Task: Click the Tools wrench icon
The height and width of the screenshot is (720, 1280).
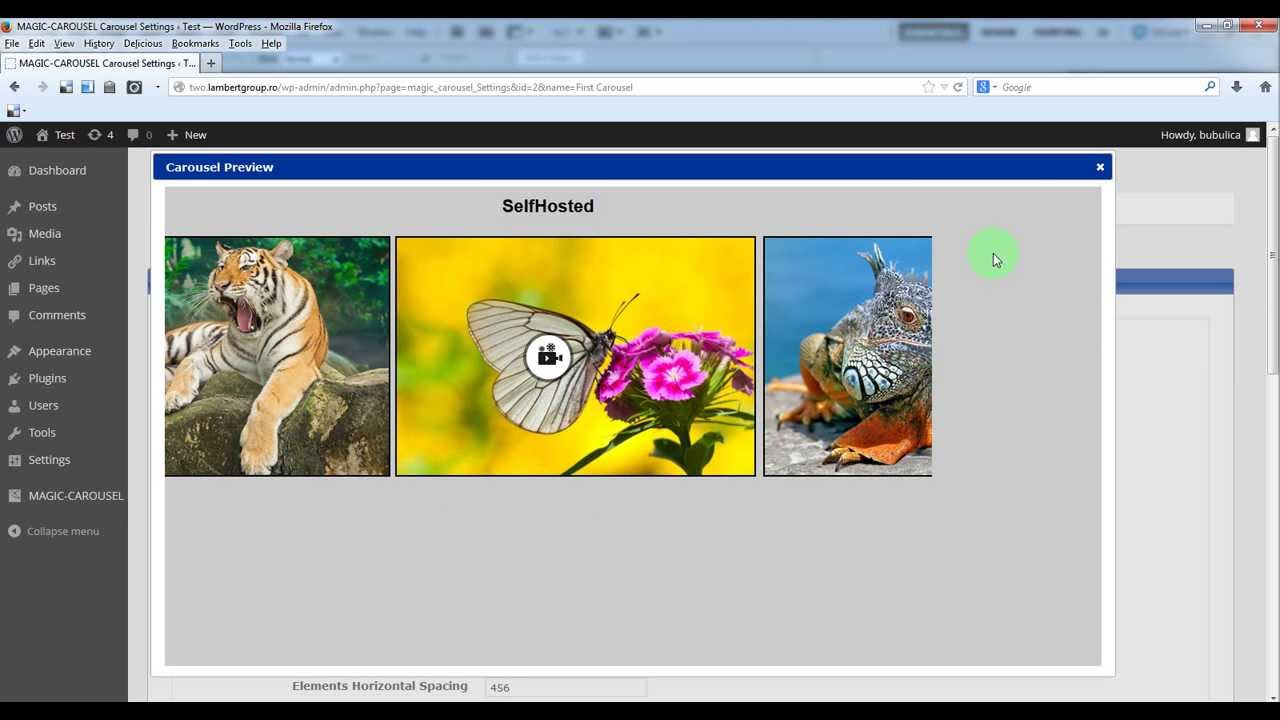Action: [x=14, y=432]
